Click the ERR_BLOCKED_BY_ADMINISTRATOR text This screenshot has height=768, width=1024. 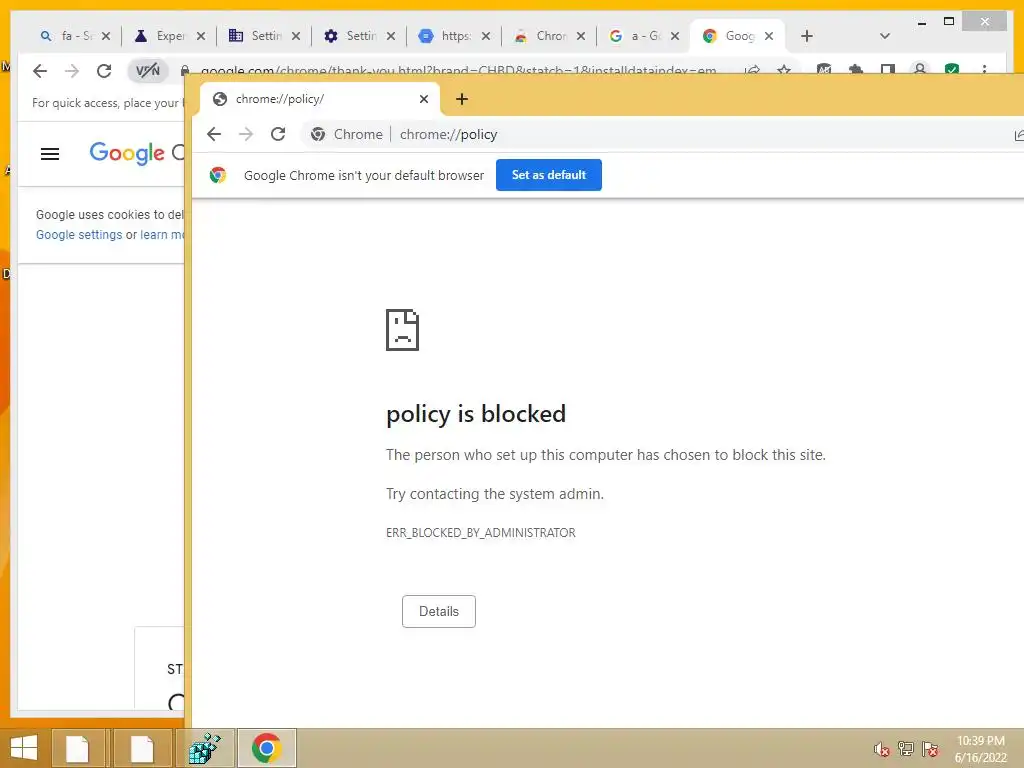click(481, 533)
